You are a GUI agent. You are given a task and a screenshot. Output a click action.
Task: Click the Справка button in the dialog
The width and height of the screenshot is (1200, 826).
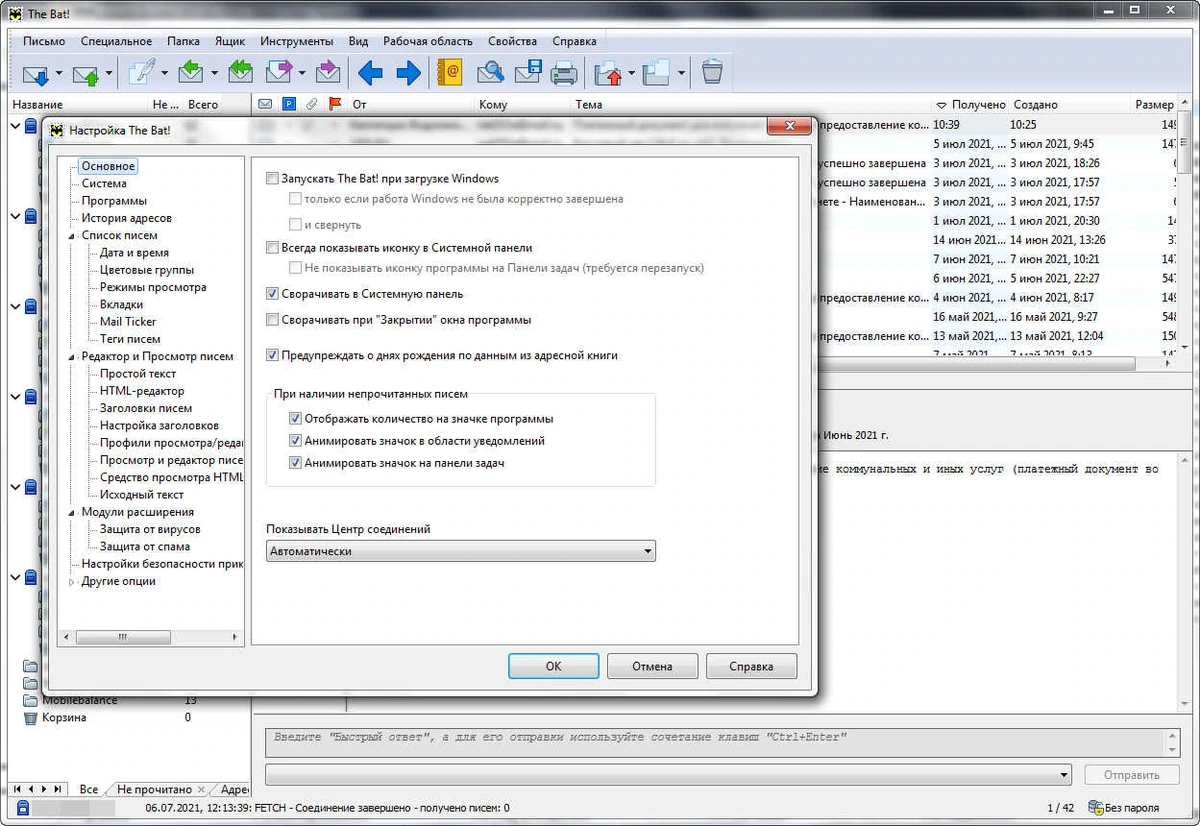click(751, 666)
